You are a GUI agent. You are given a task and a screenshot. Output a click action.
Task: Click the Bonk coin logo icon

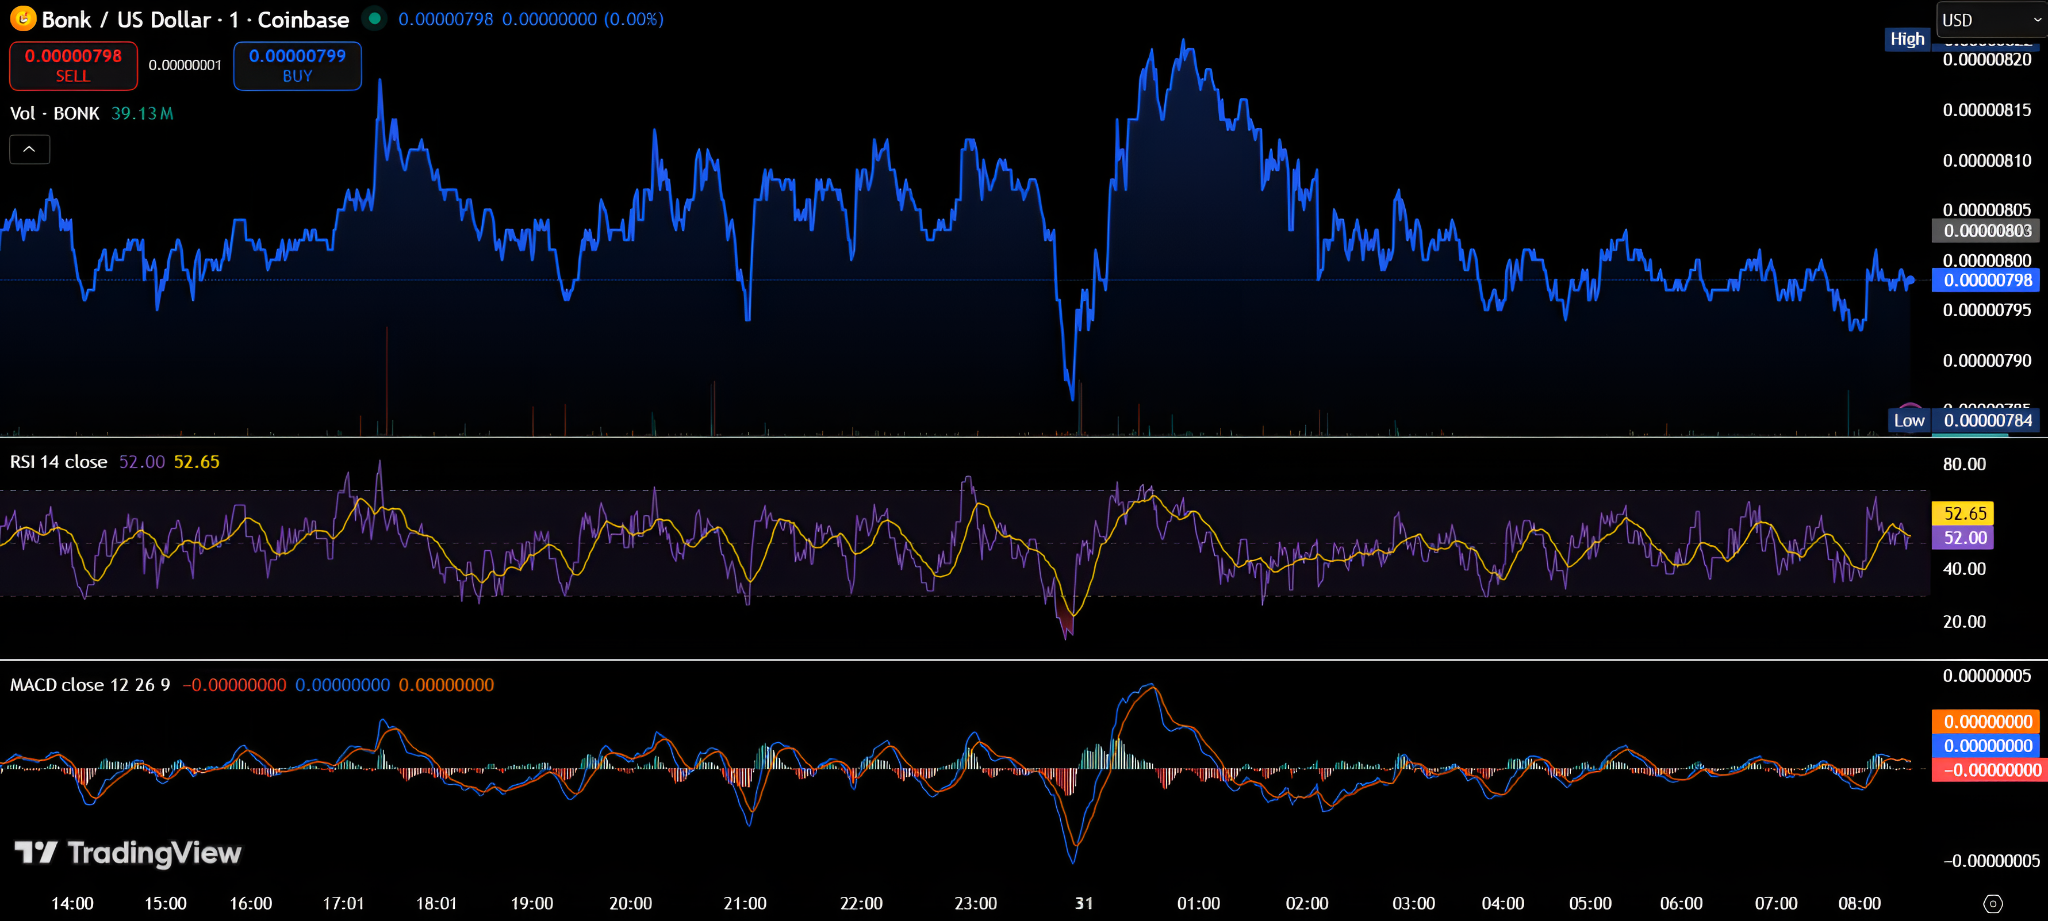point(22,19)
